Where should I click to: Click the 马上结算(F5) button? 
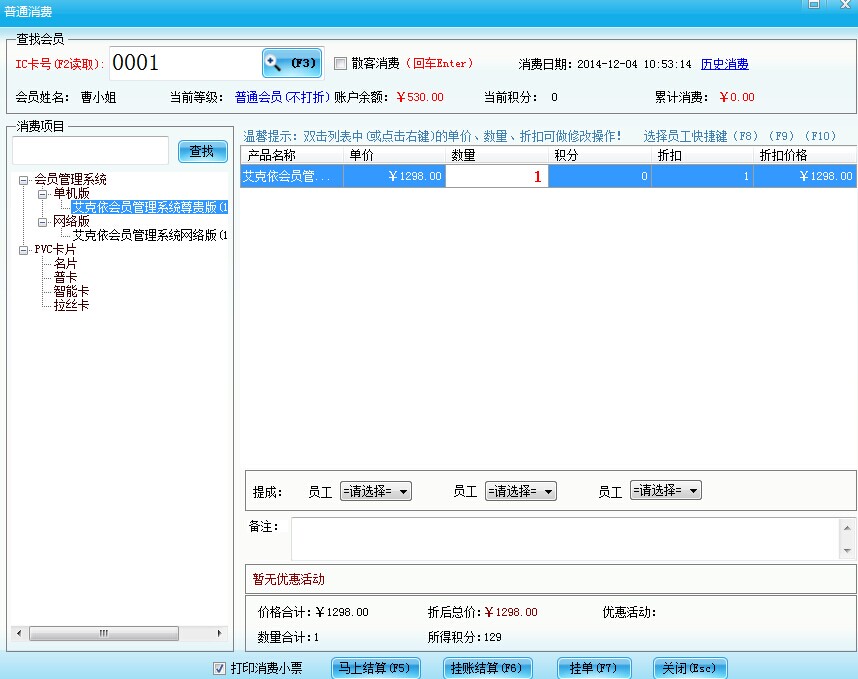pos(375,668)
